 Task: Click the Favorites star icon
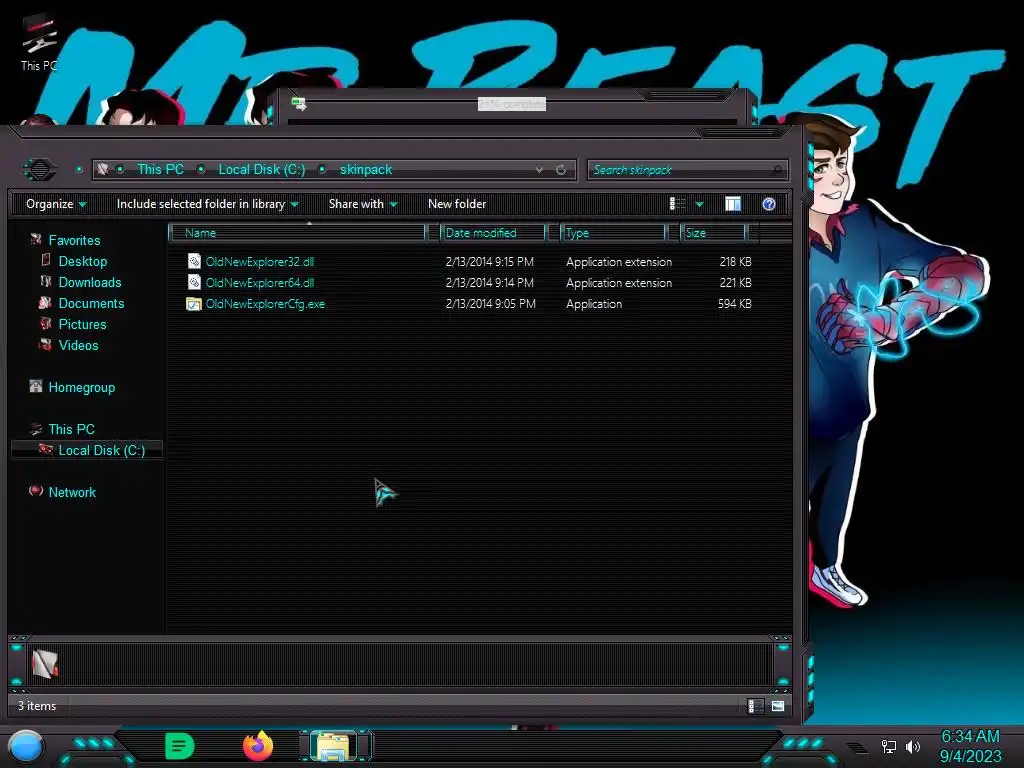click(36, 240)
